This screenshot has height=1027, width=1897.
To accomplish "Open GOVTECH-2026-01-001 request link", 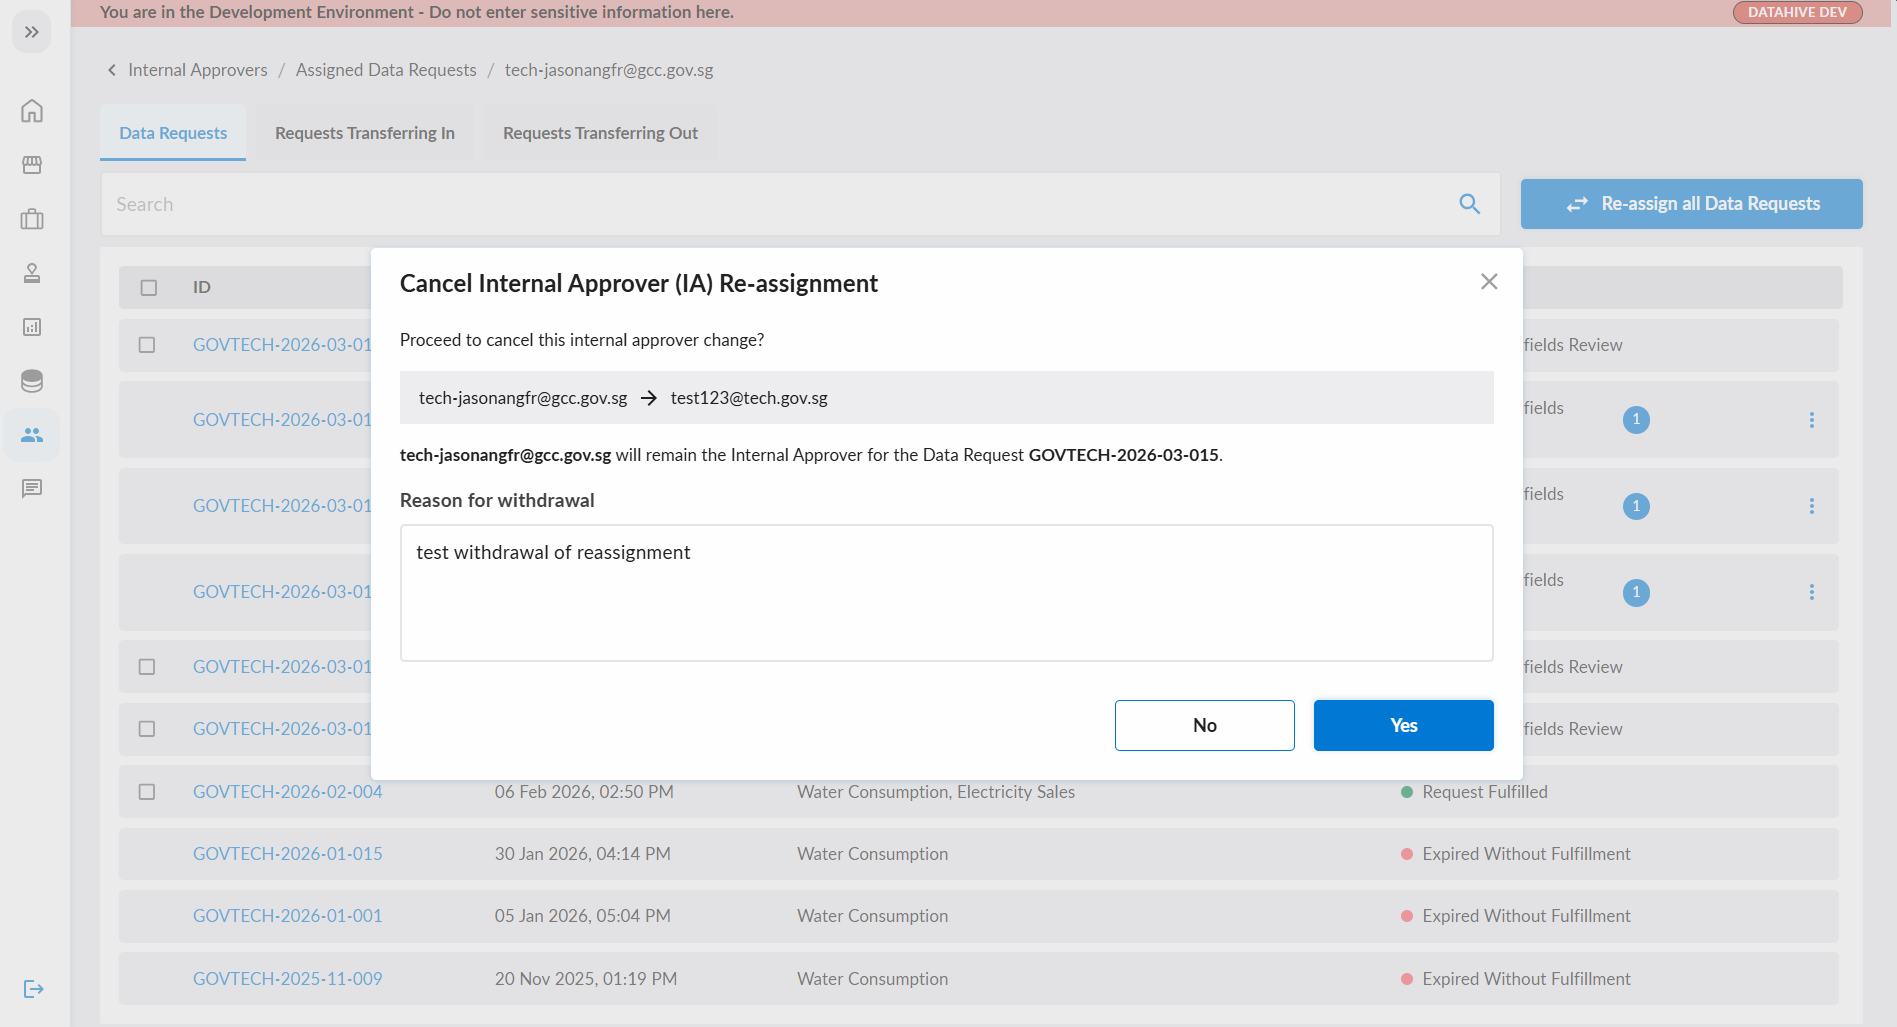I will (x=288, y=916).
